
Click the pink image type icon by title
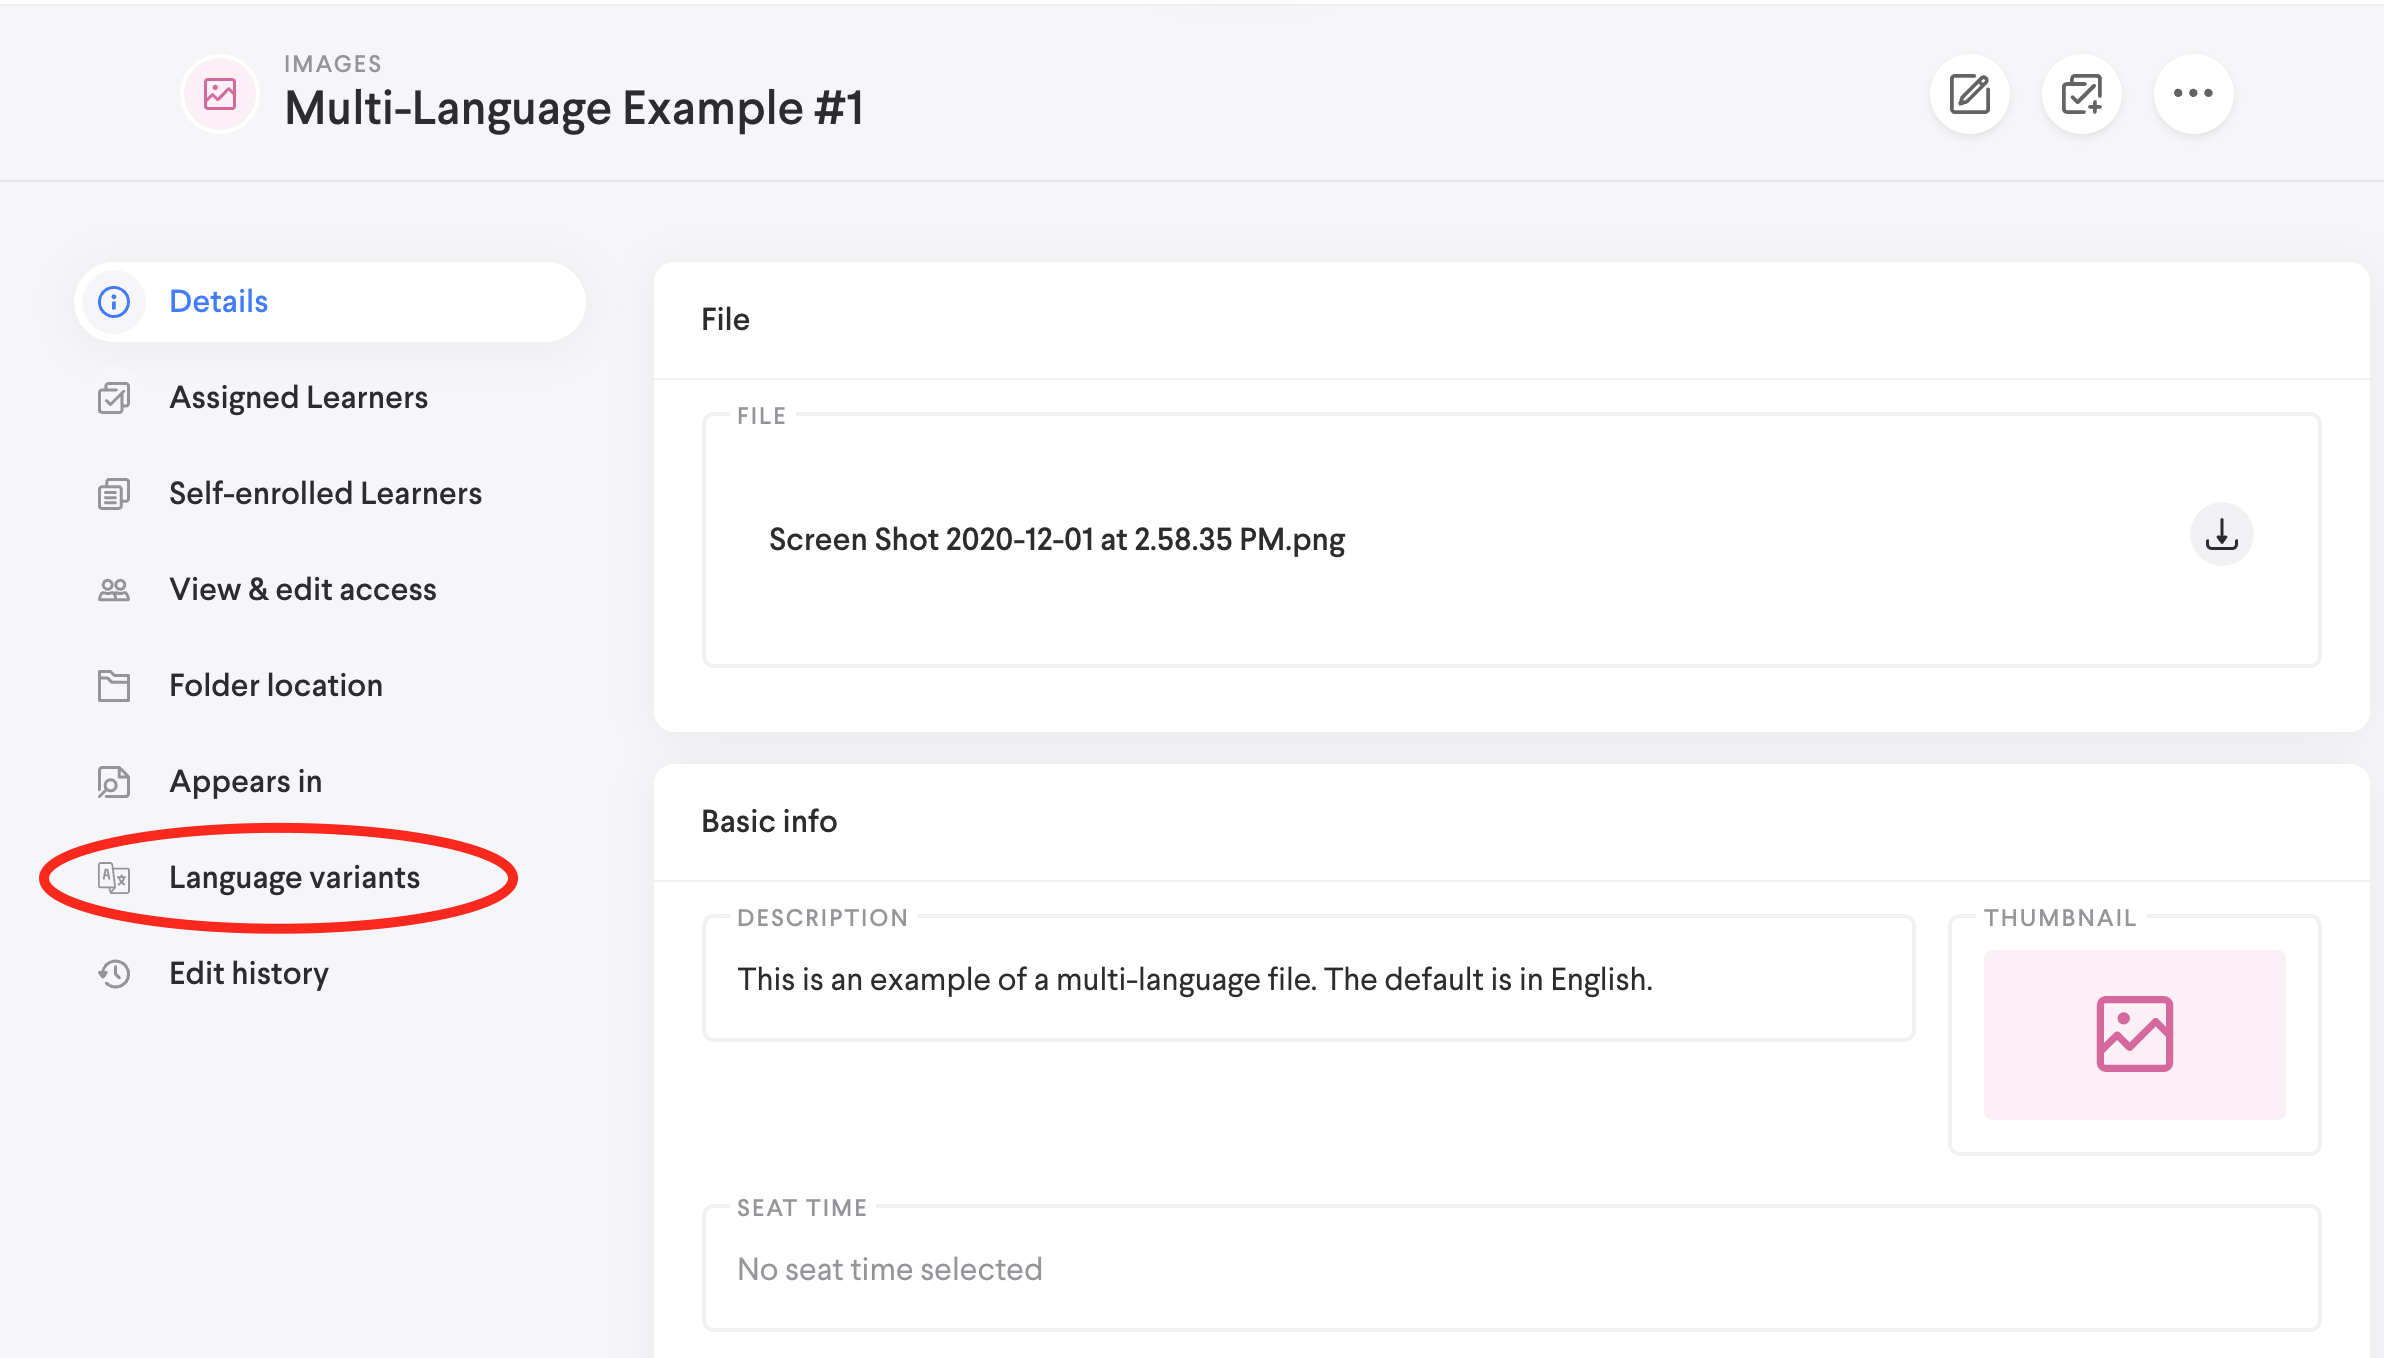(x=220, y=95)
